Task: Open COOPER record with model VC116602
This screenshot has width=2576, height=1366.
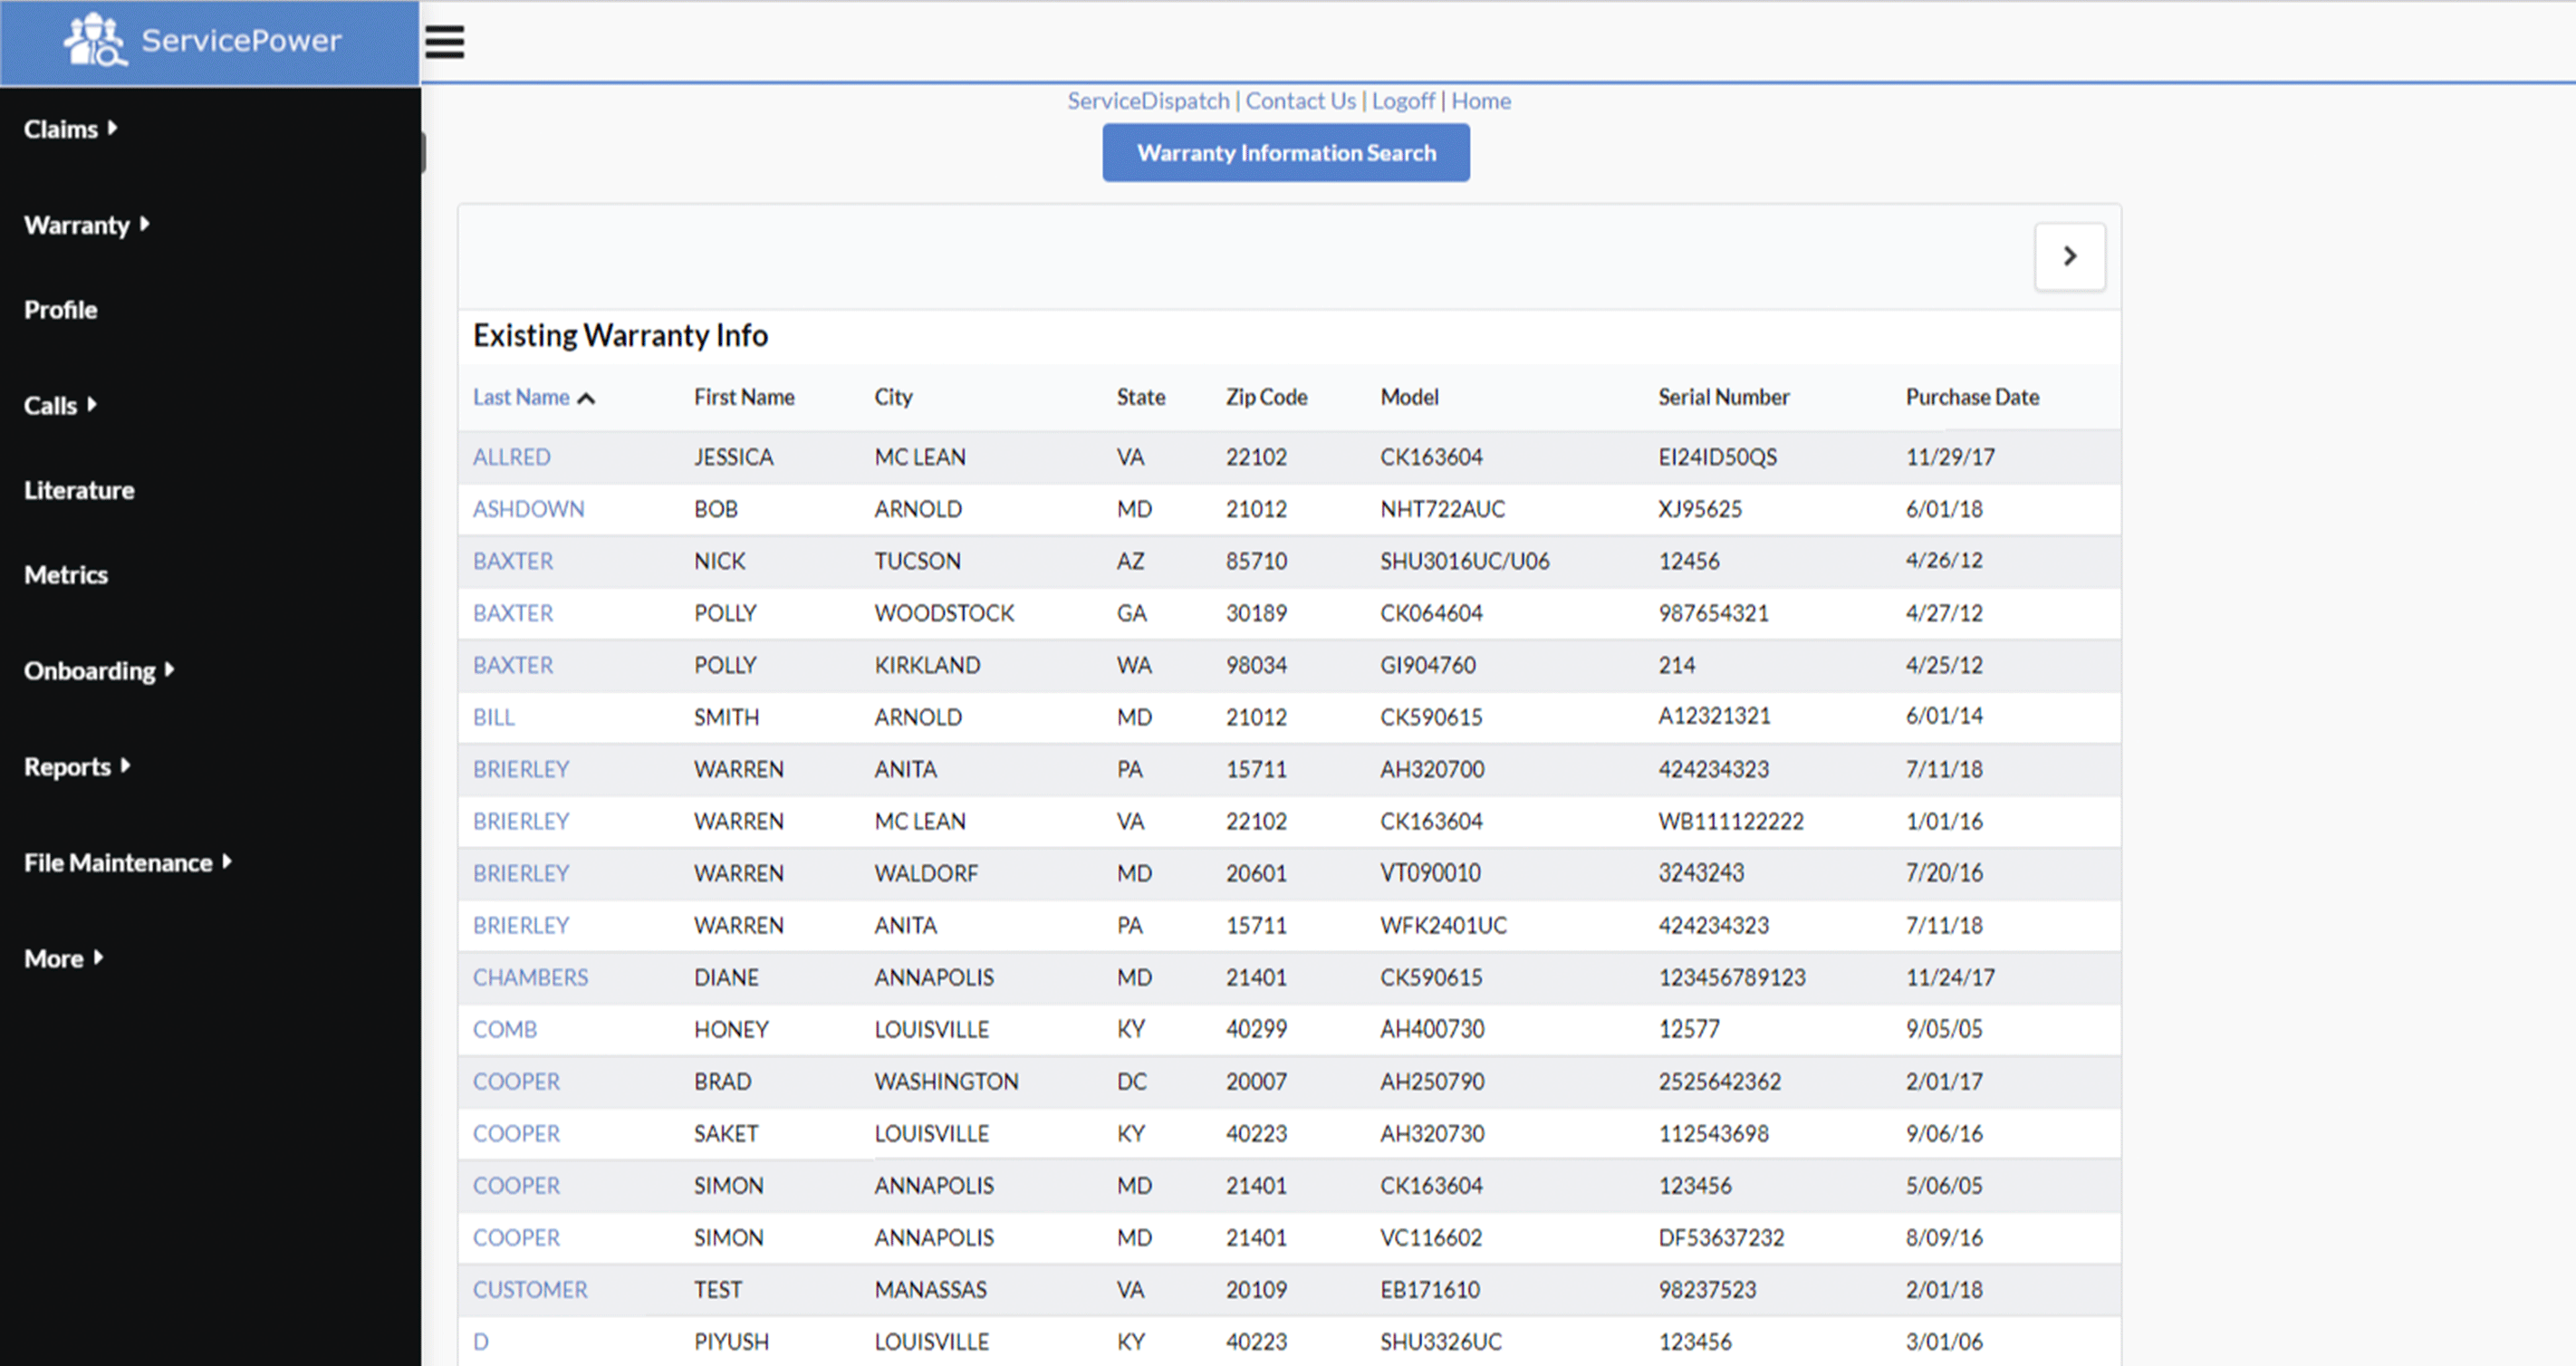Action: (516, 1237)
